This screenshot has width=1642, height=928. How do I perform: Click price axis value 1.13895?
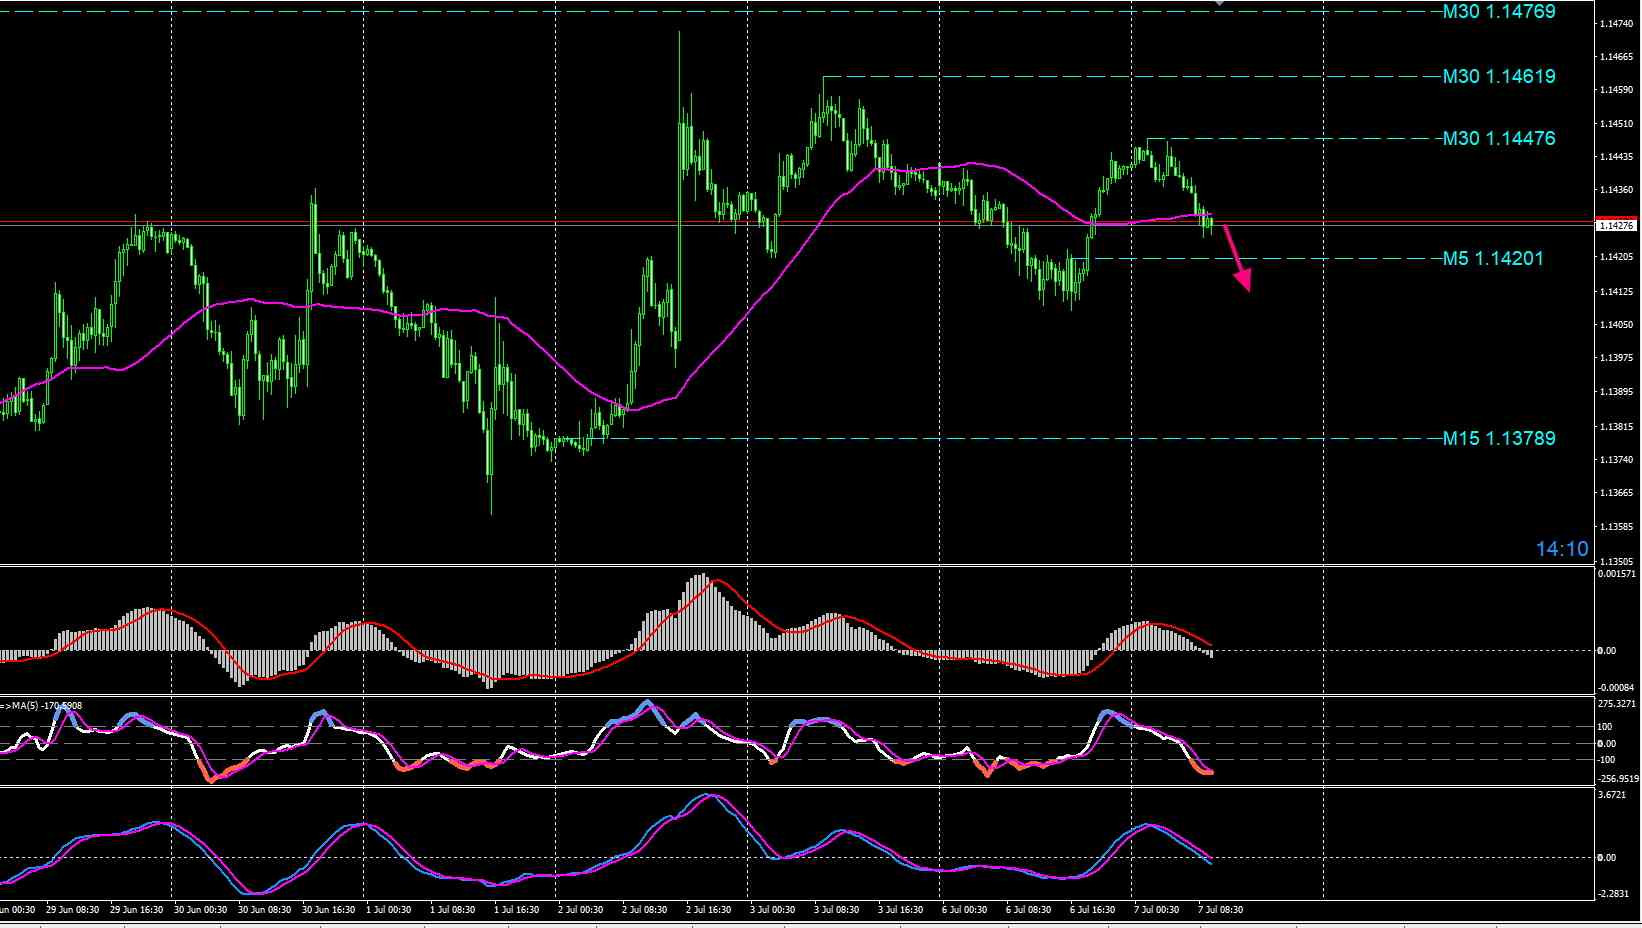click(1616, 392)
